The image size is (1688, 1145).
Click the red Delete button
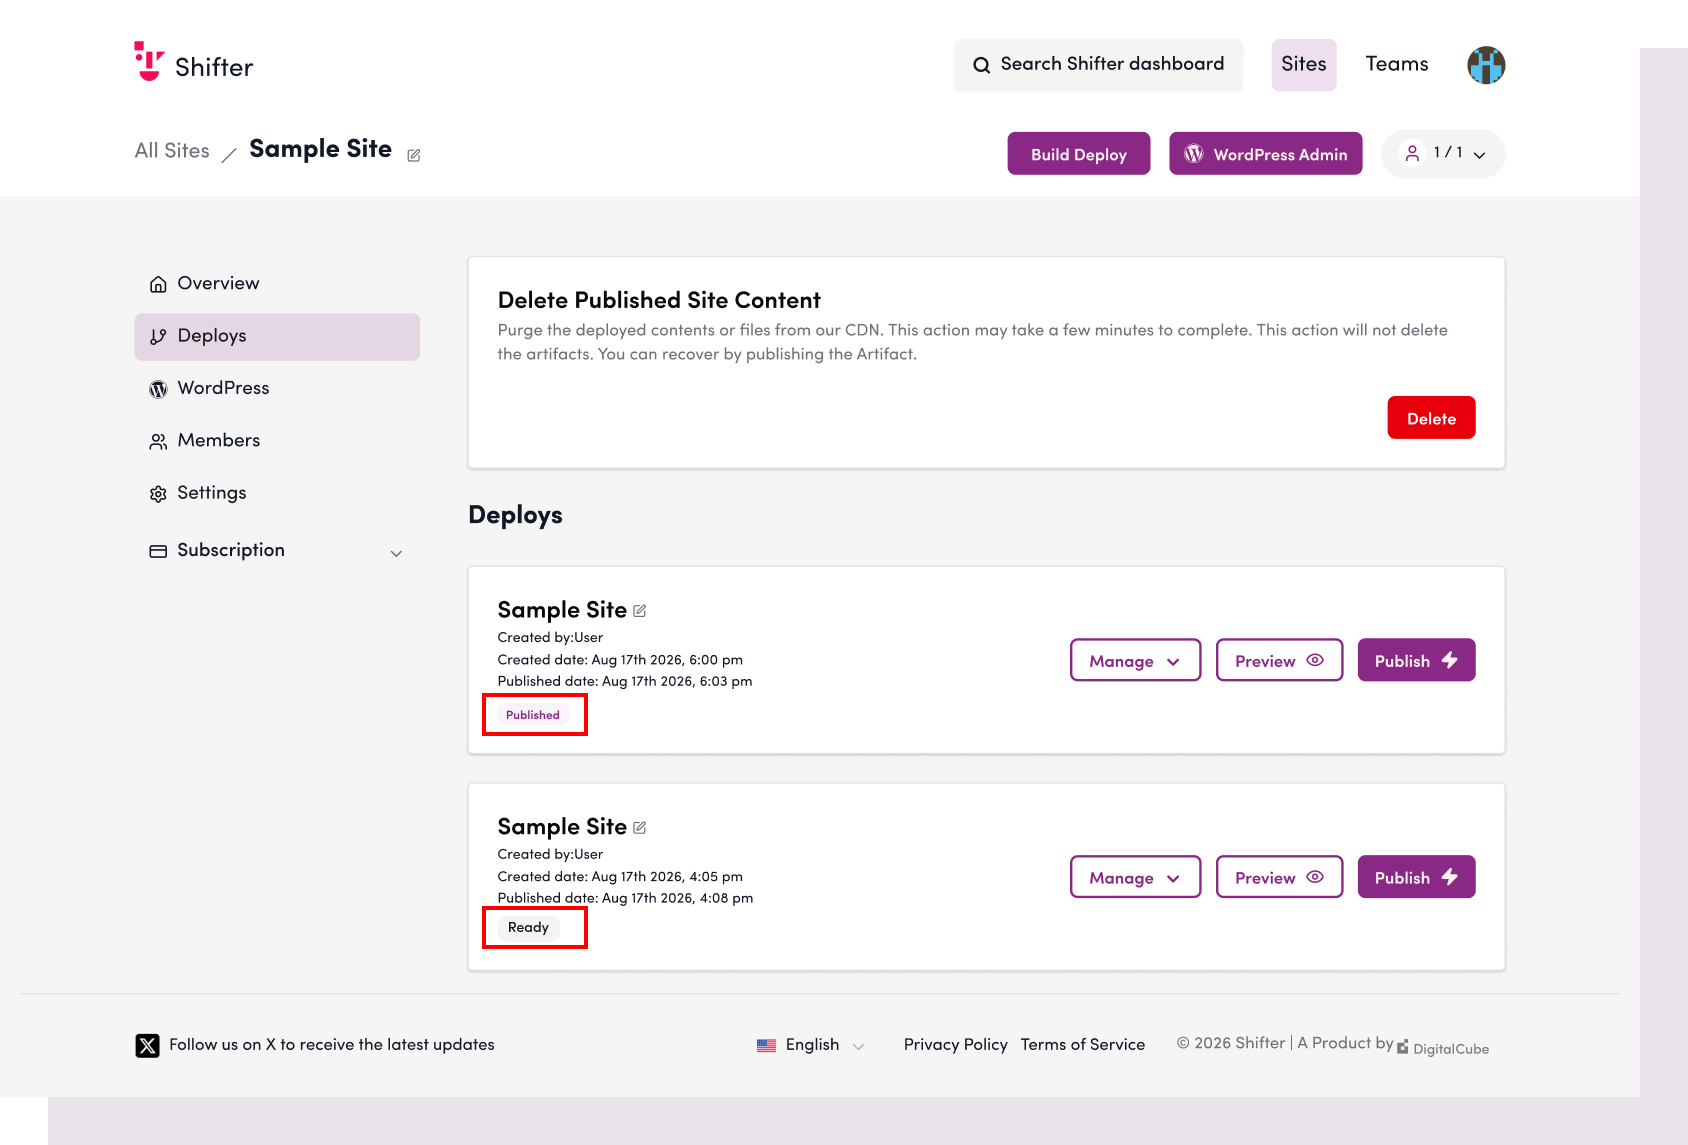pyautogui.click(x=1431, y=418)
